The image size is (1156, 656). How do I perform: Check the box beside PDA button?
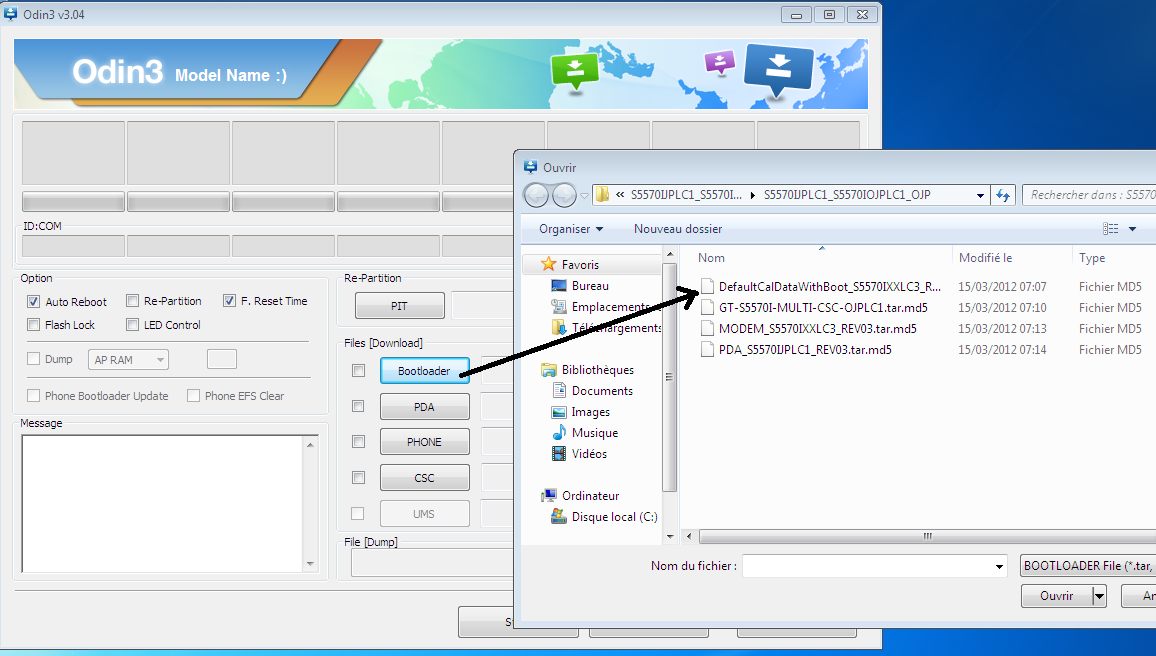pos(358,406)
